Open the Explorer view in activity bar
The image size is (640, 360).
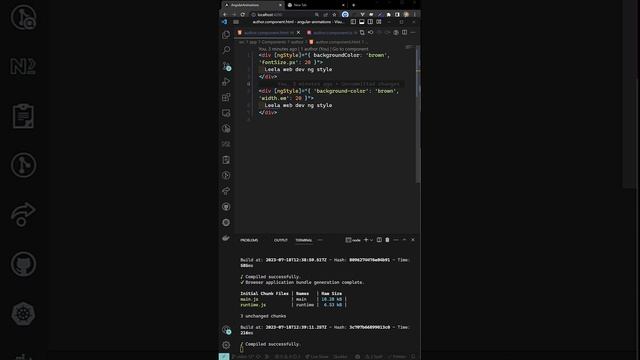226,35
